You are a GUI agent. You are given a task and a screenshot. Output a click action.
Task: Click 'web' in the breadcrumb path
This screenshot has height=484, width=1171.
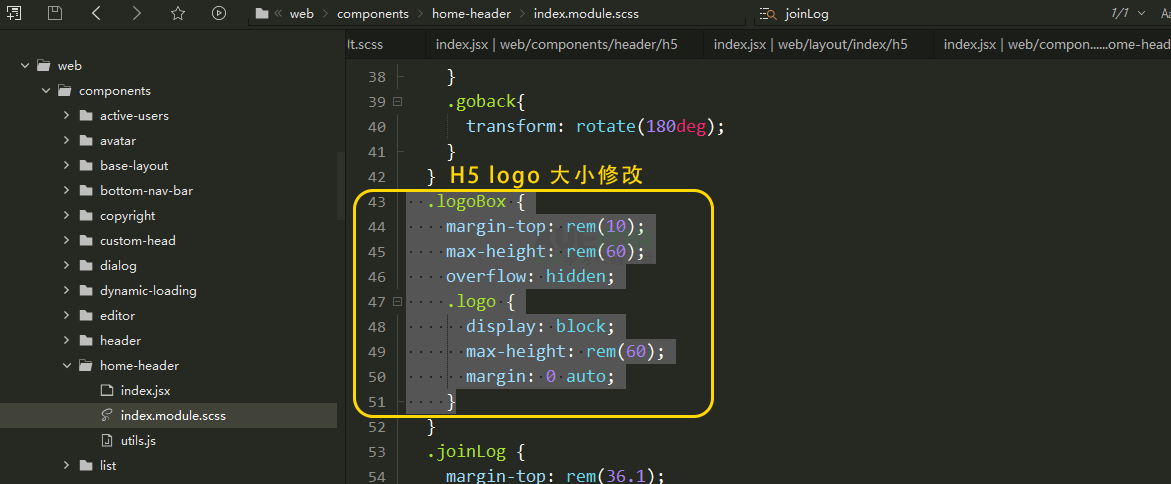[302, 13]
